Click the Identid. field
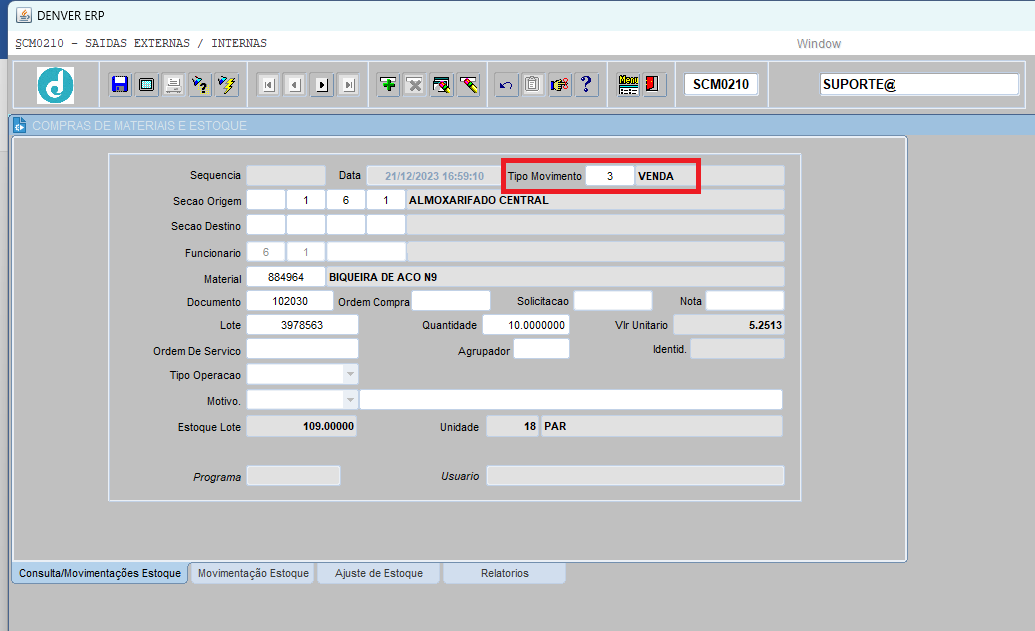 tap(737, 349)
